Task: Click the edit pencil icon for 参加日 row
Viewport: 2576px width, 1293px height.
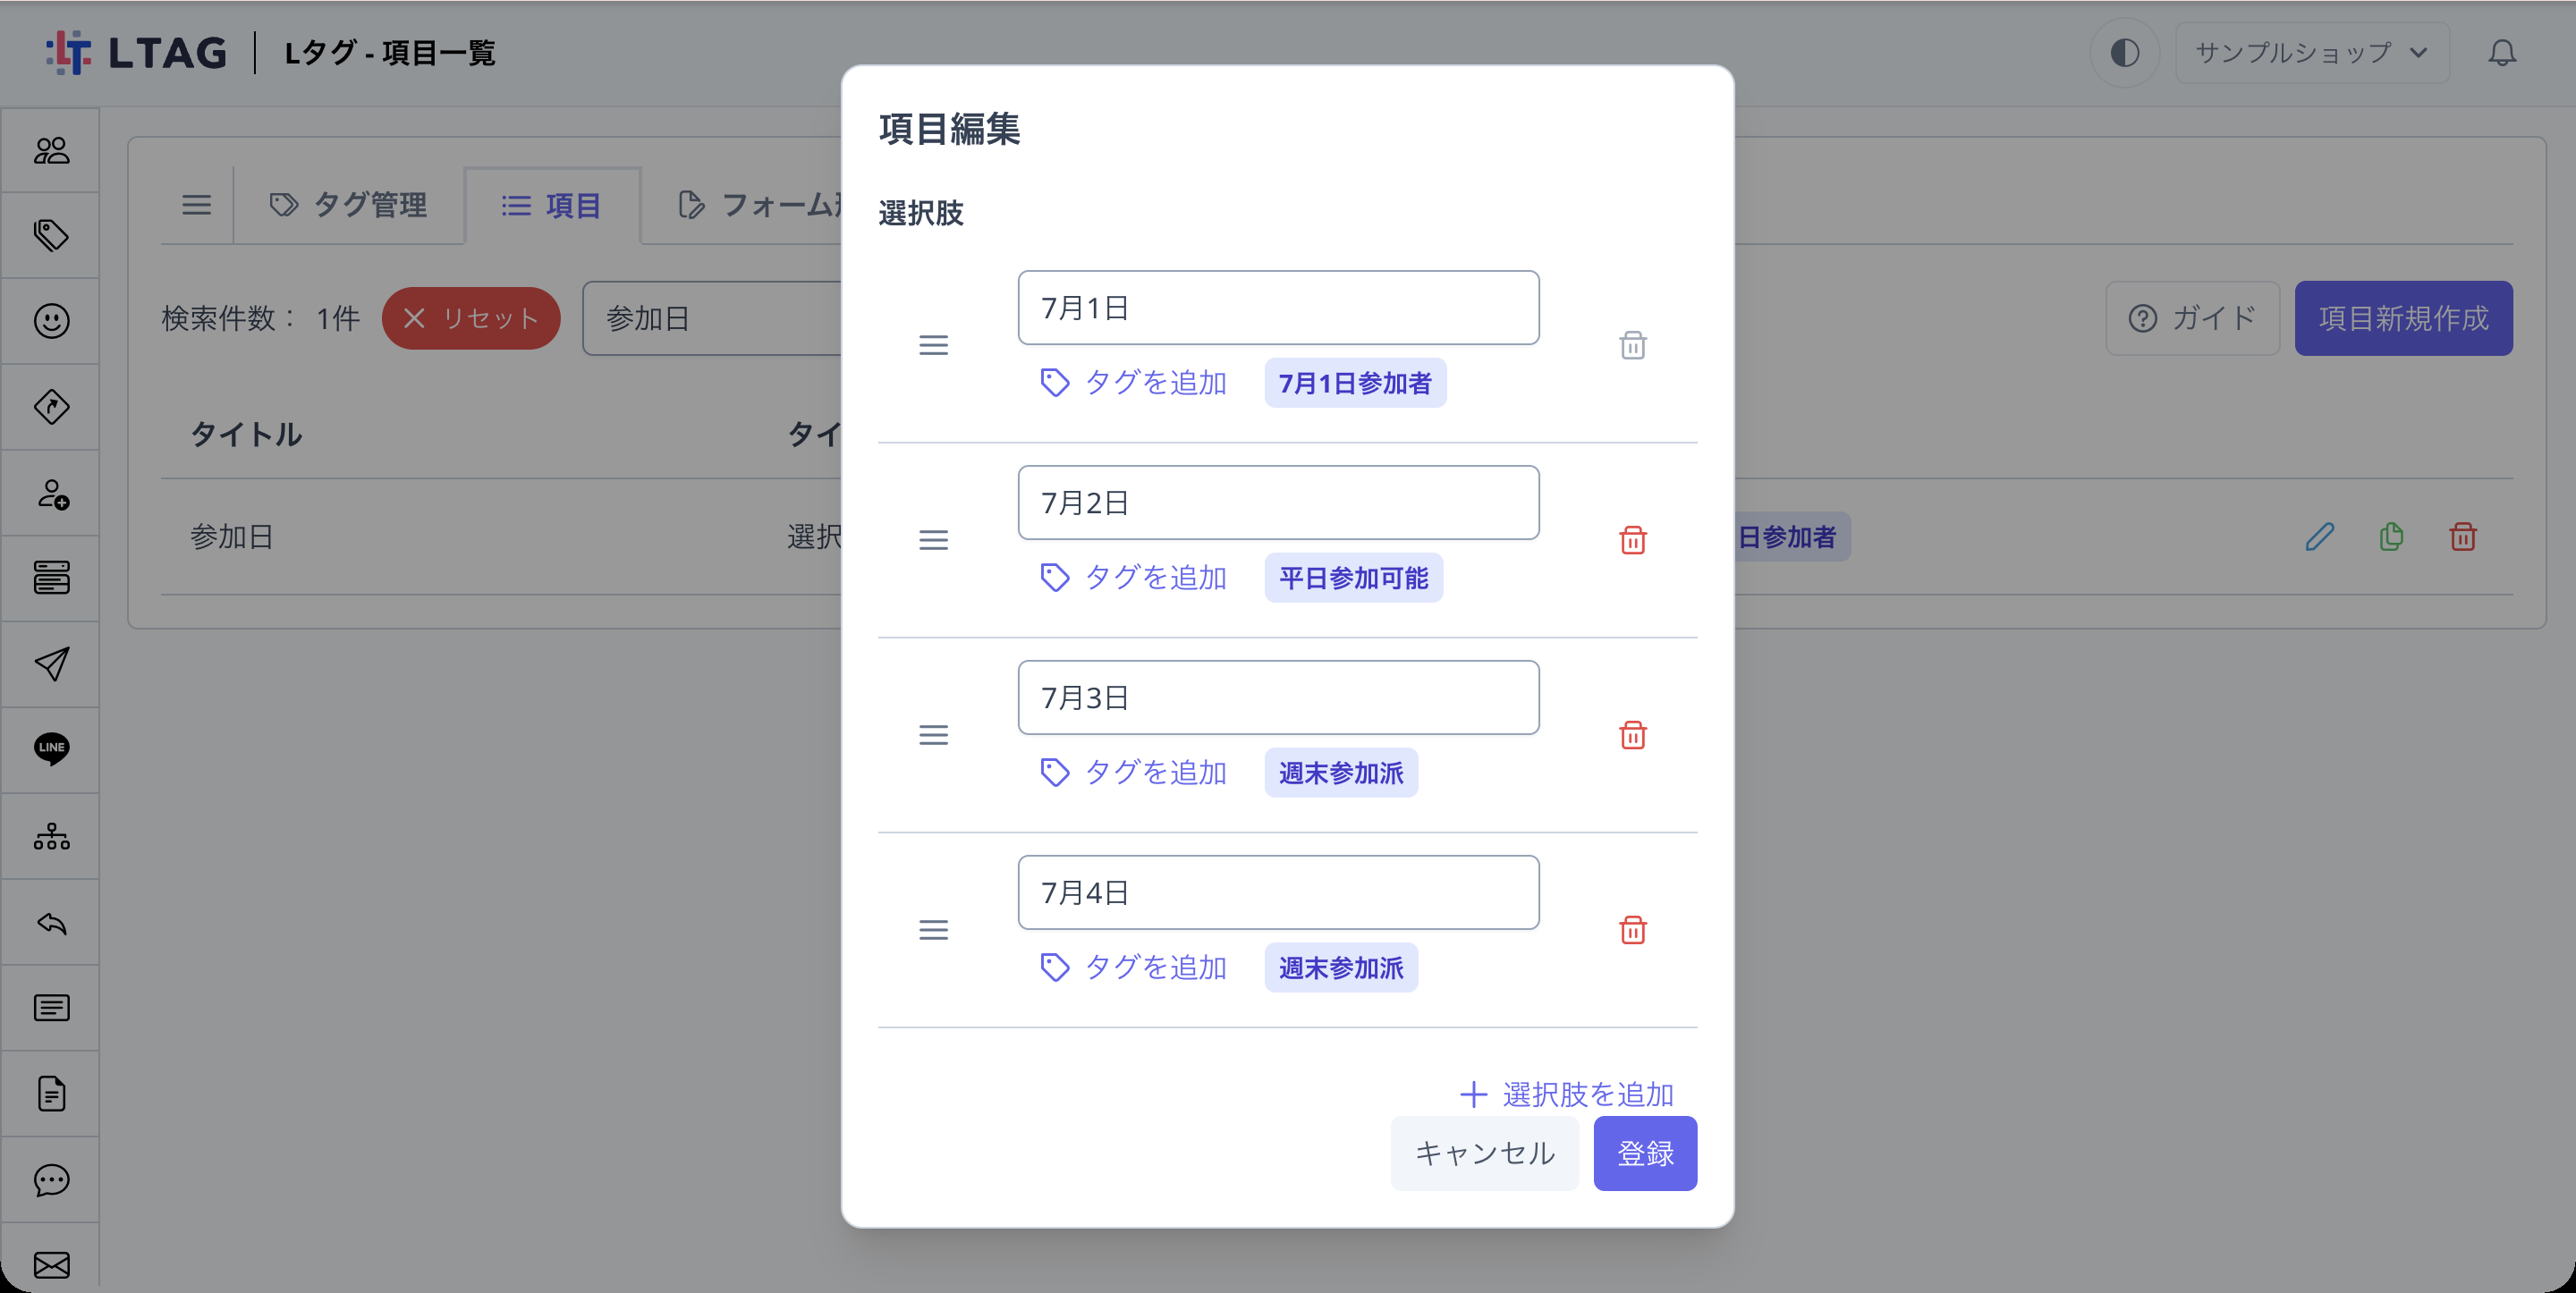Action: [2320, 537]
